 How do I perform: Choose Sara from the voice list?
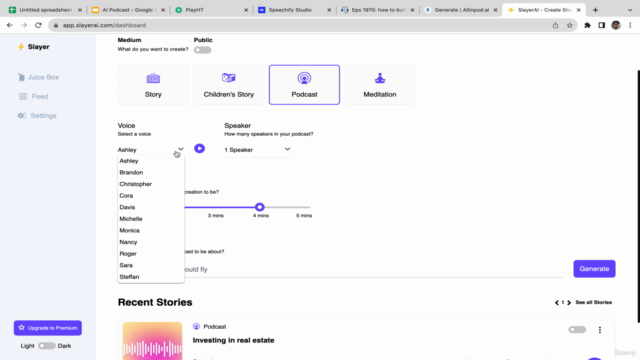coord(151,265)
